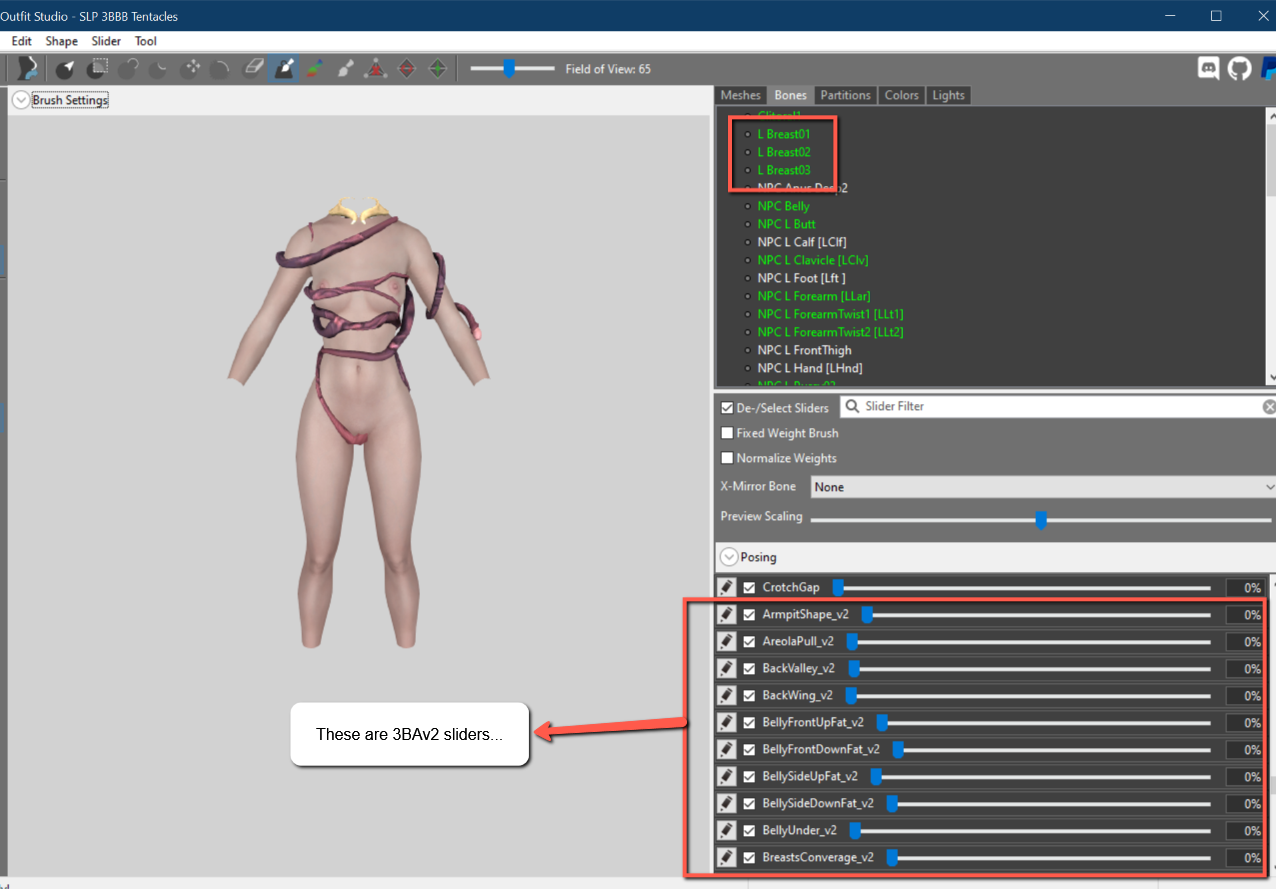Image resolution: width=1276 pixels, height=889 pixels.
Task: Select the Mask brush tool
Action: (97, 69)
